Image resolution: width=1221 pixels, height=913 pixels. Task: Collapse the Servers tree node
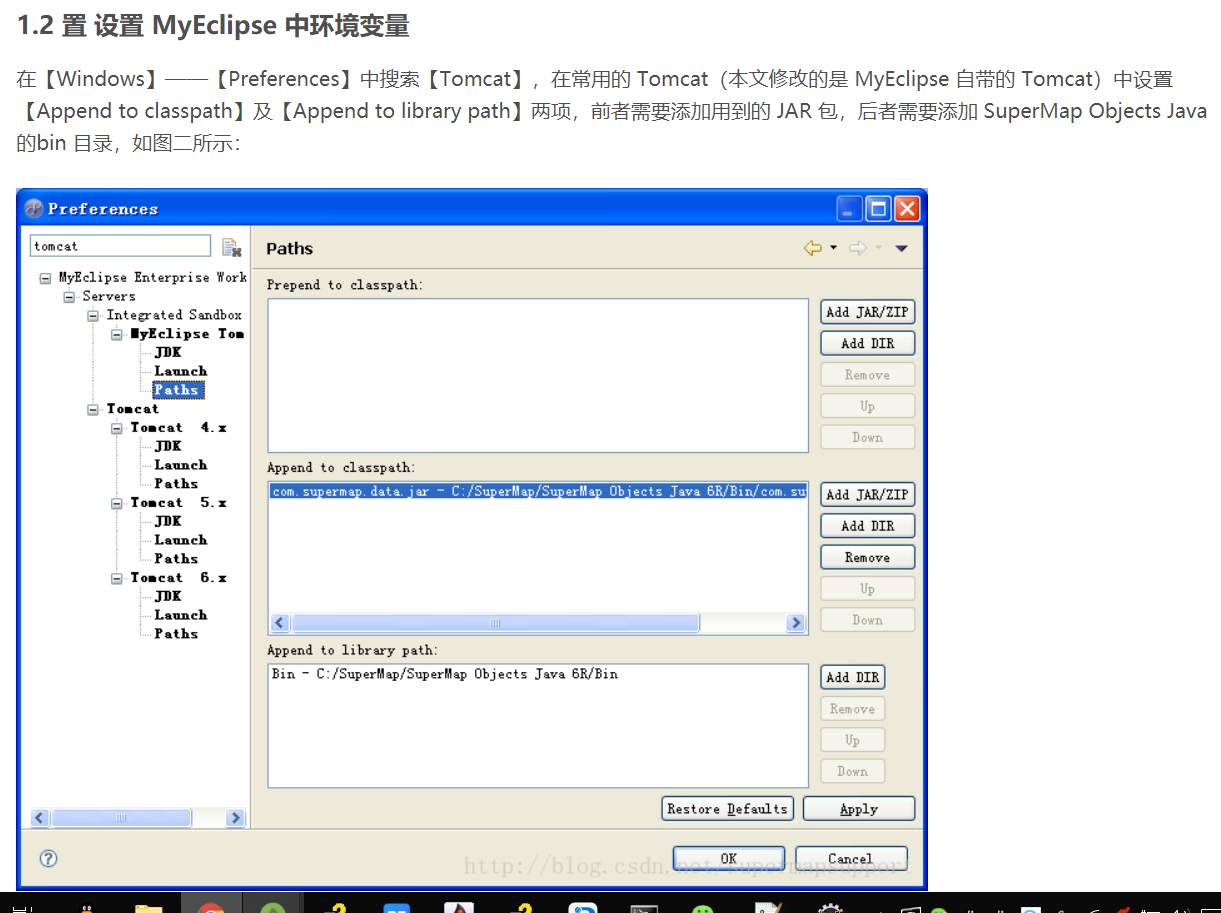tap(69, 297)
